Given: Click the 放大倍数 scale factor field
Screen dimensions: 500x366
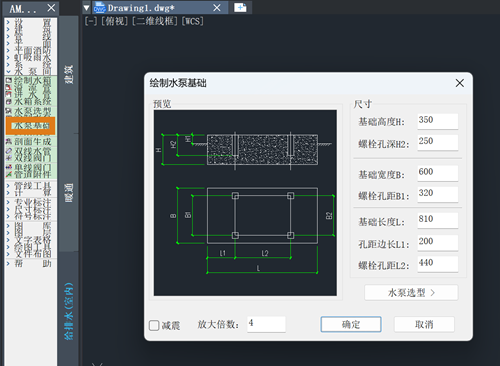Looking at the screenshot, I should click(266, 324).
